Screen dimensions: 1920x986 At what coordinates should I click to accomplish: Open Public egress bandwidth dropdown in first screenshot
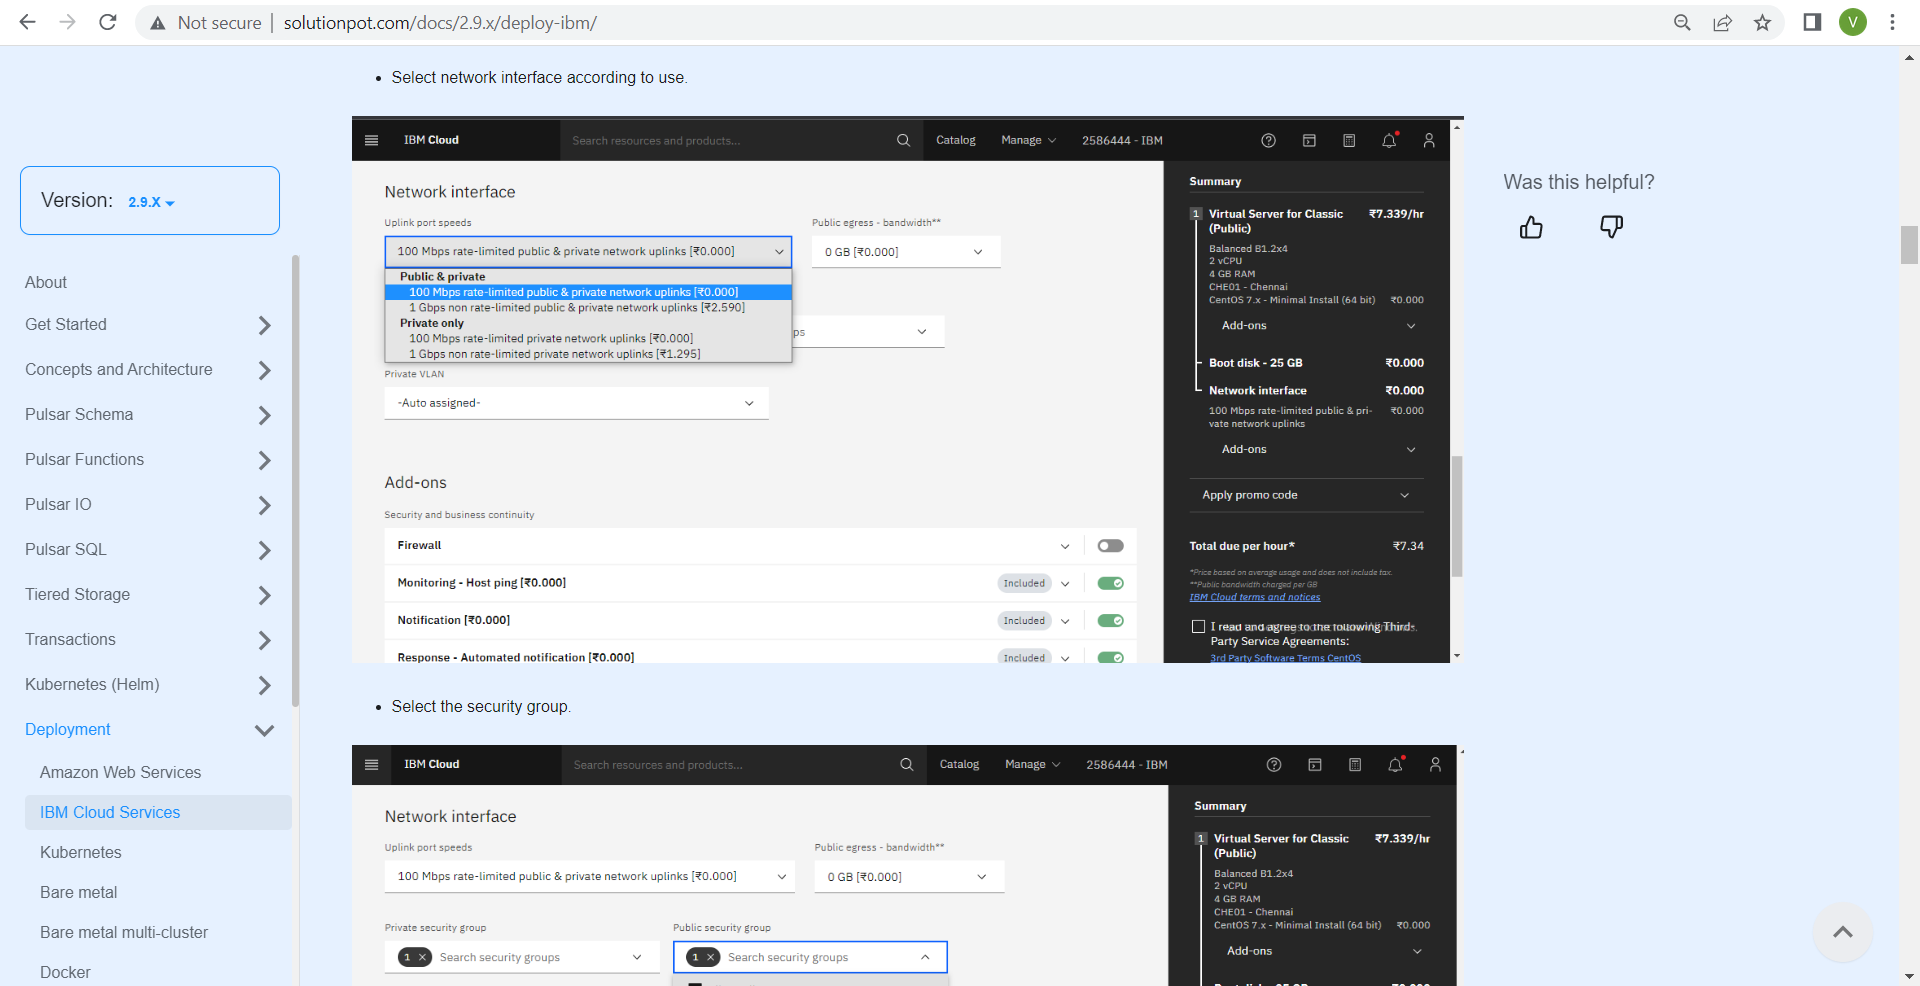click(906, 251)
